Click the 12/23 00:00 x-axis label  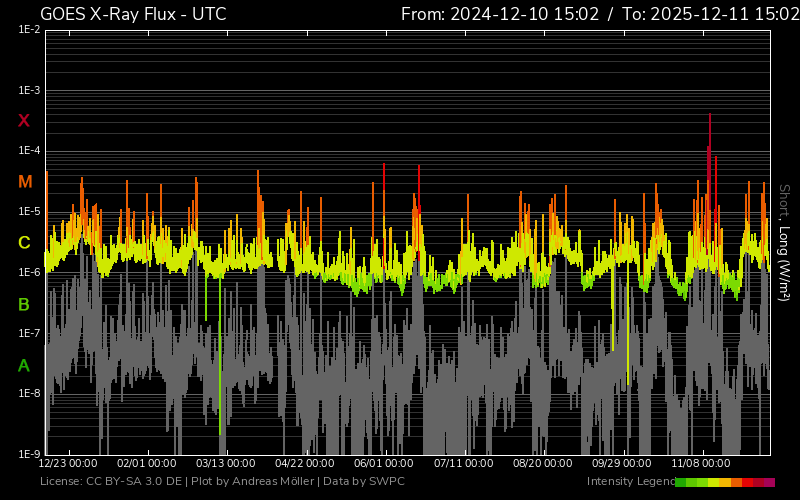point(68,464)
